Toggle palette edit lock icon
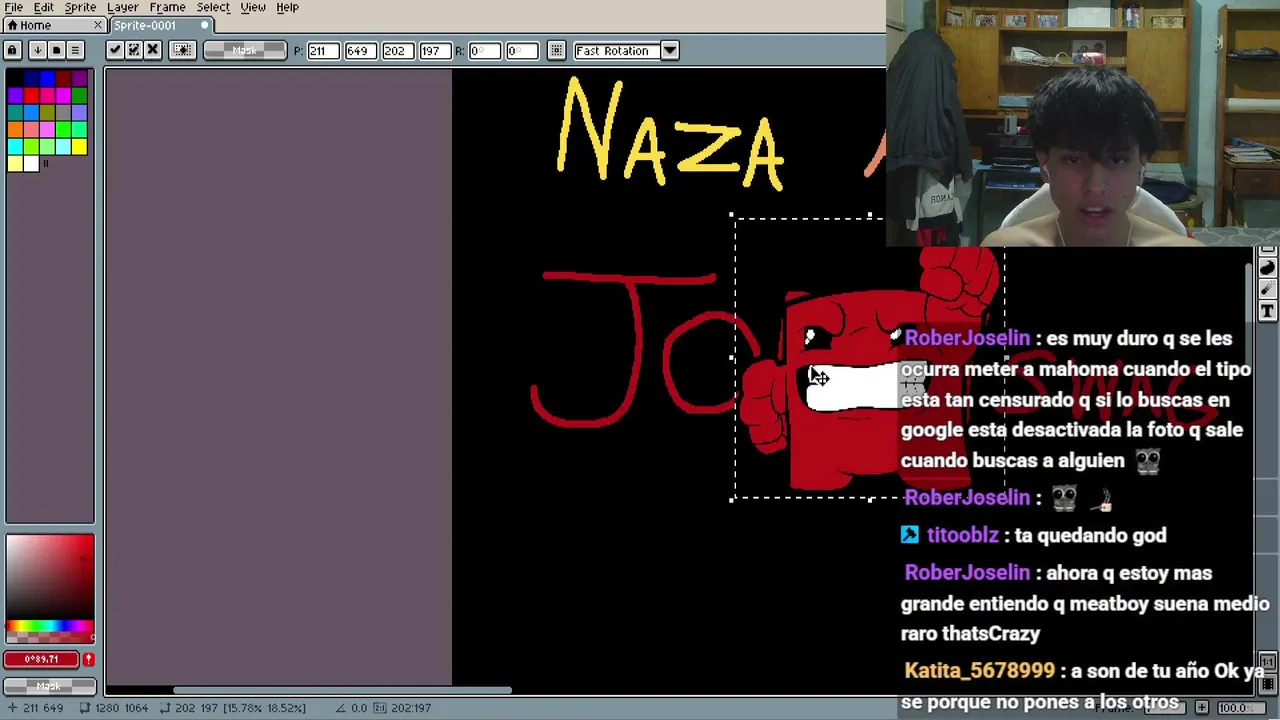This screenshot has height=720, width=1280. click(13, 50)
